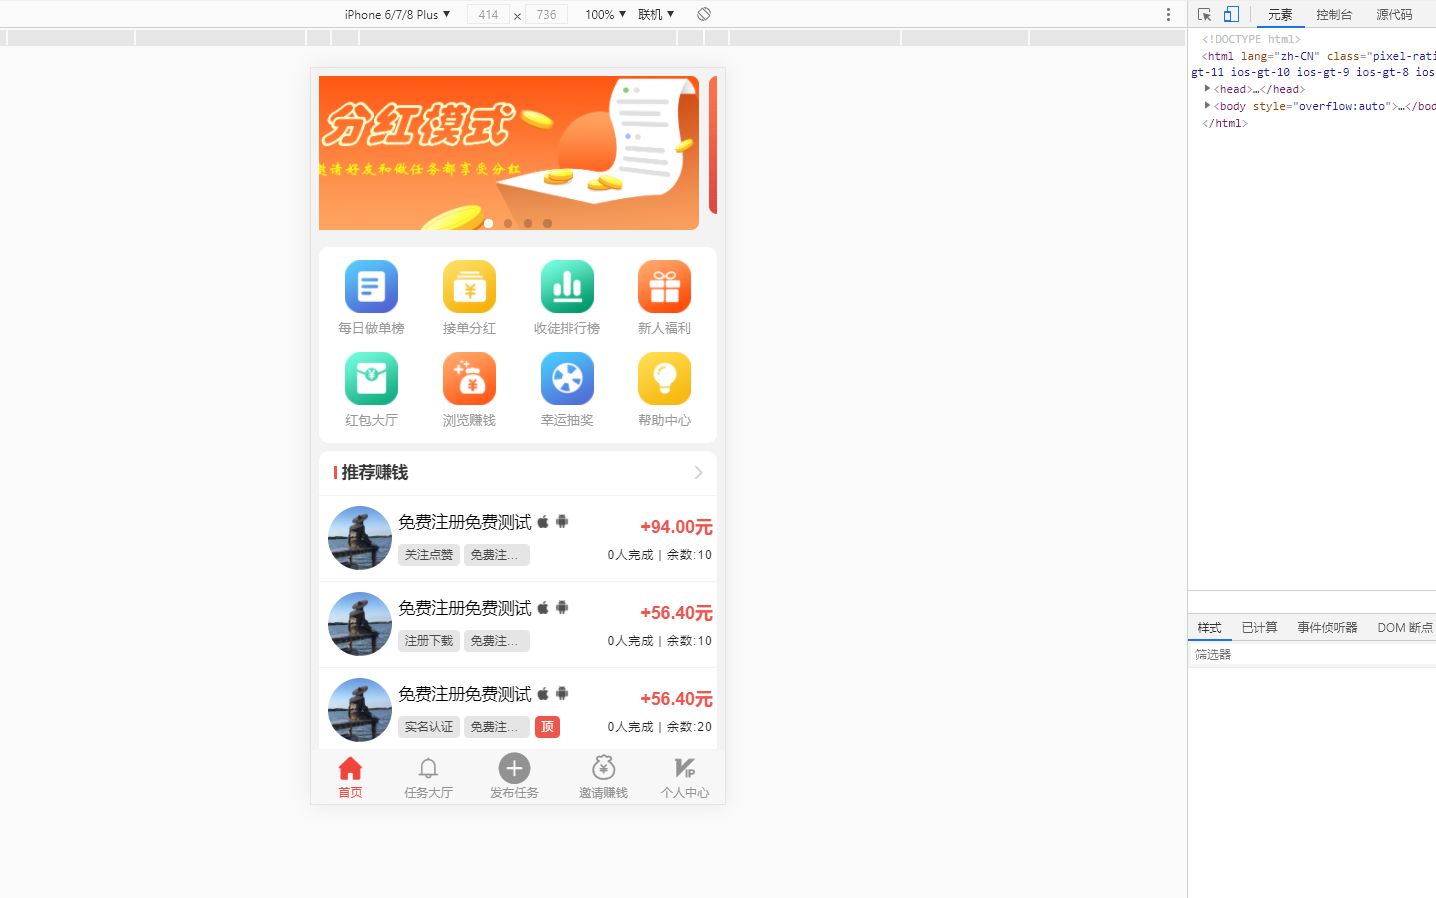Switch to DOM 断点 tab
Screen dimensions: 1436x898
1404,627
